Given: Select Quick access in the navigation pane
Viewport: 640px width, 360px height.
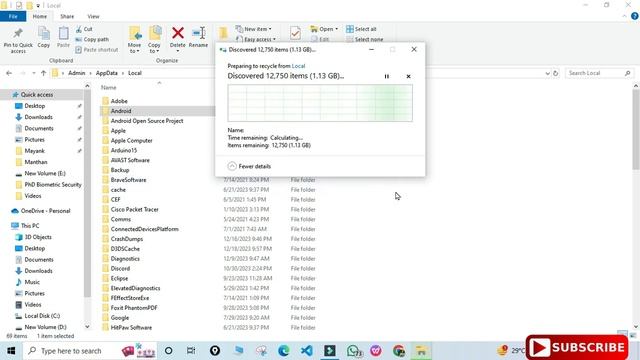Looking at the screenshot, I should pyautogui.click(x=37, y=94).
